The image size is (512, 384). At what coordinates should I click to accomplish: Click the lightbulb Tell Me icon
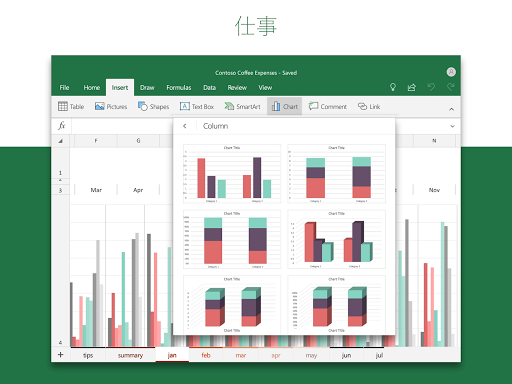[393, 87]
